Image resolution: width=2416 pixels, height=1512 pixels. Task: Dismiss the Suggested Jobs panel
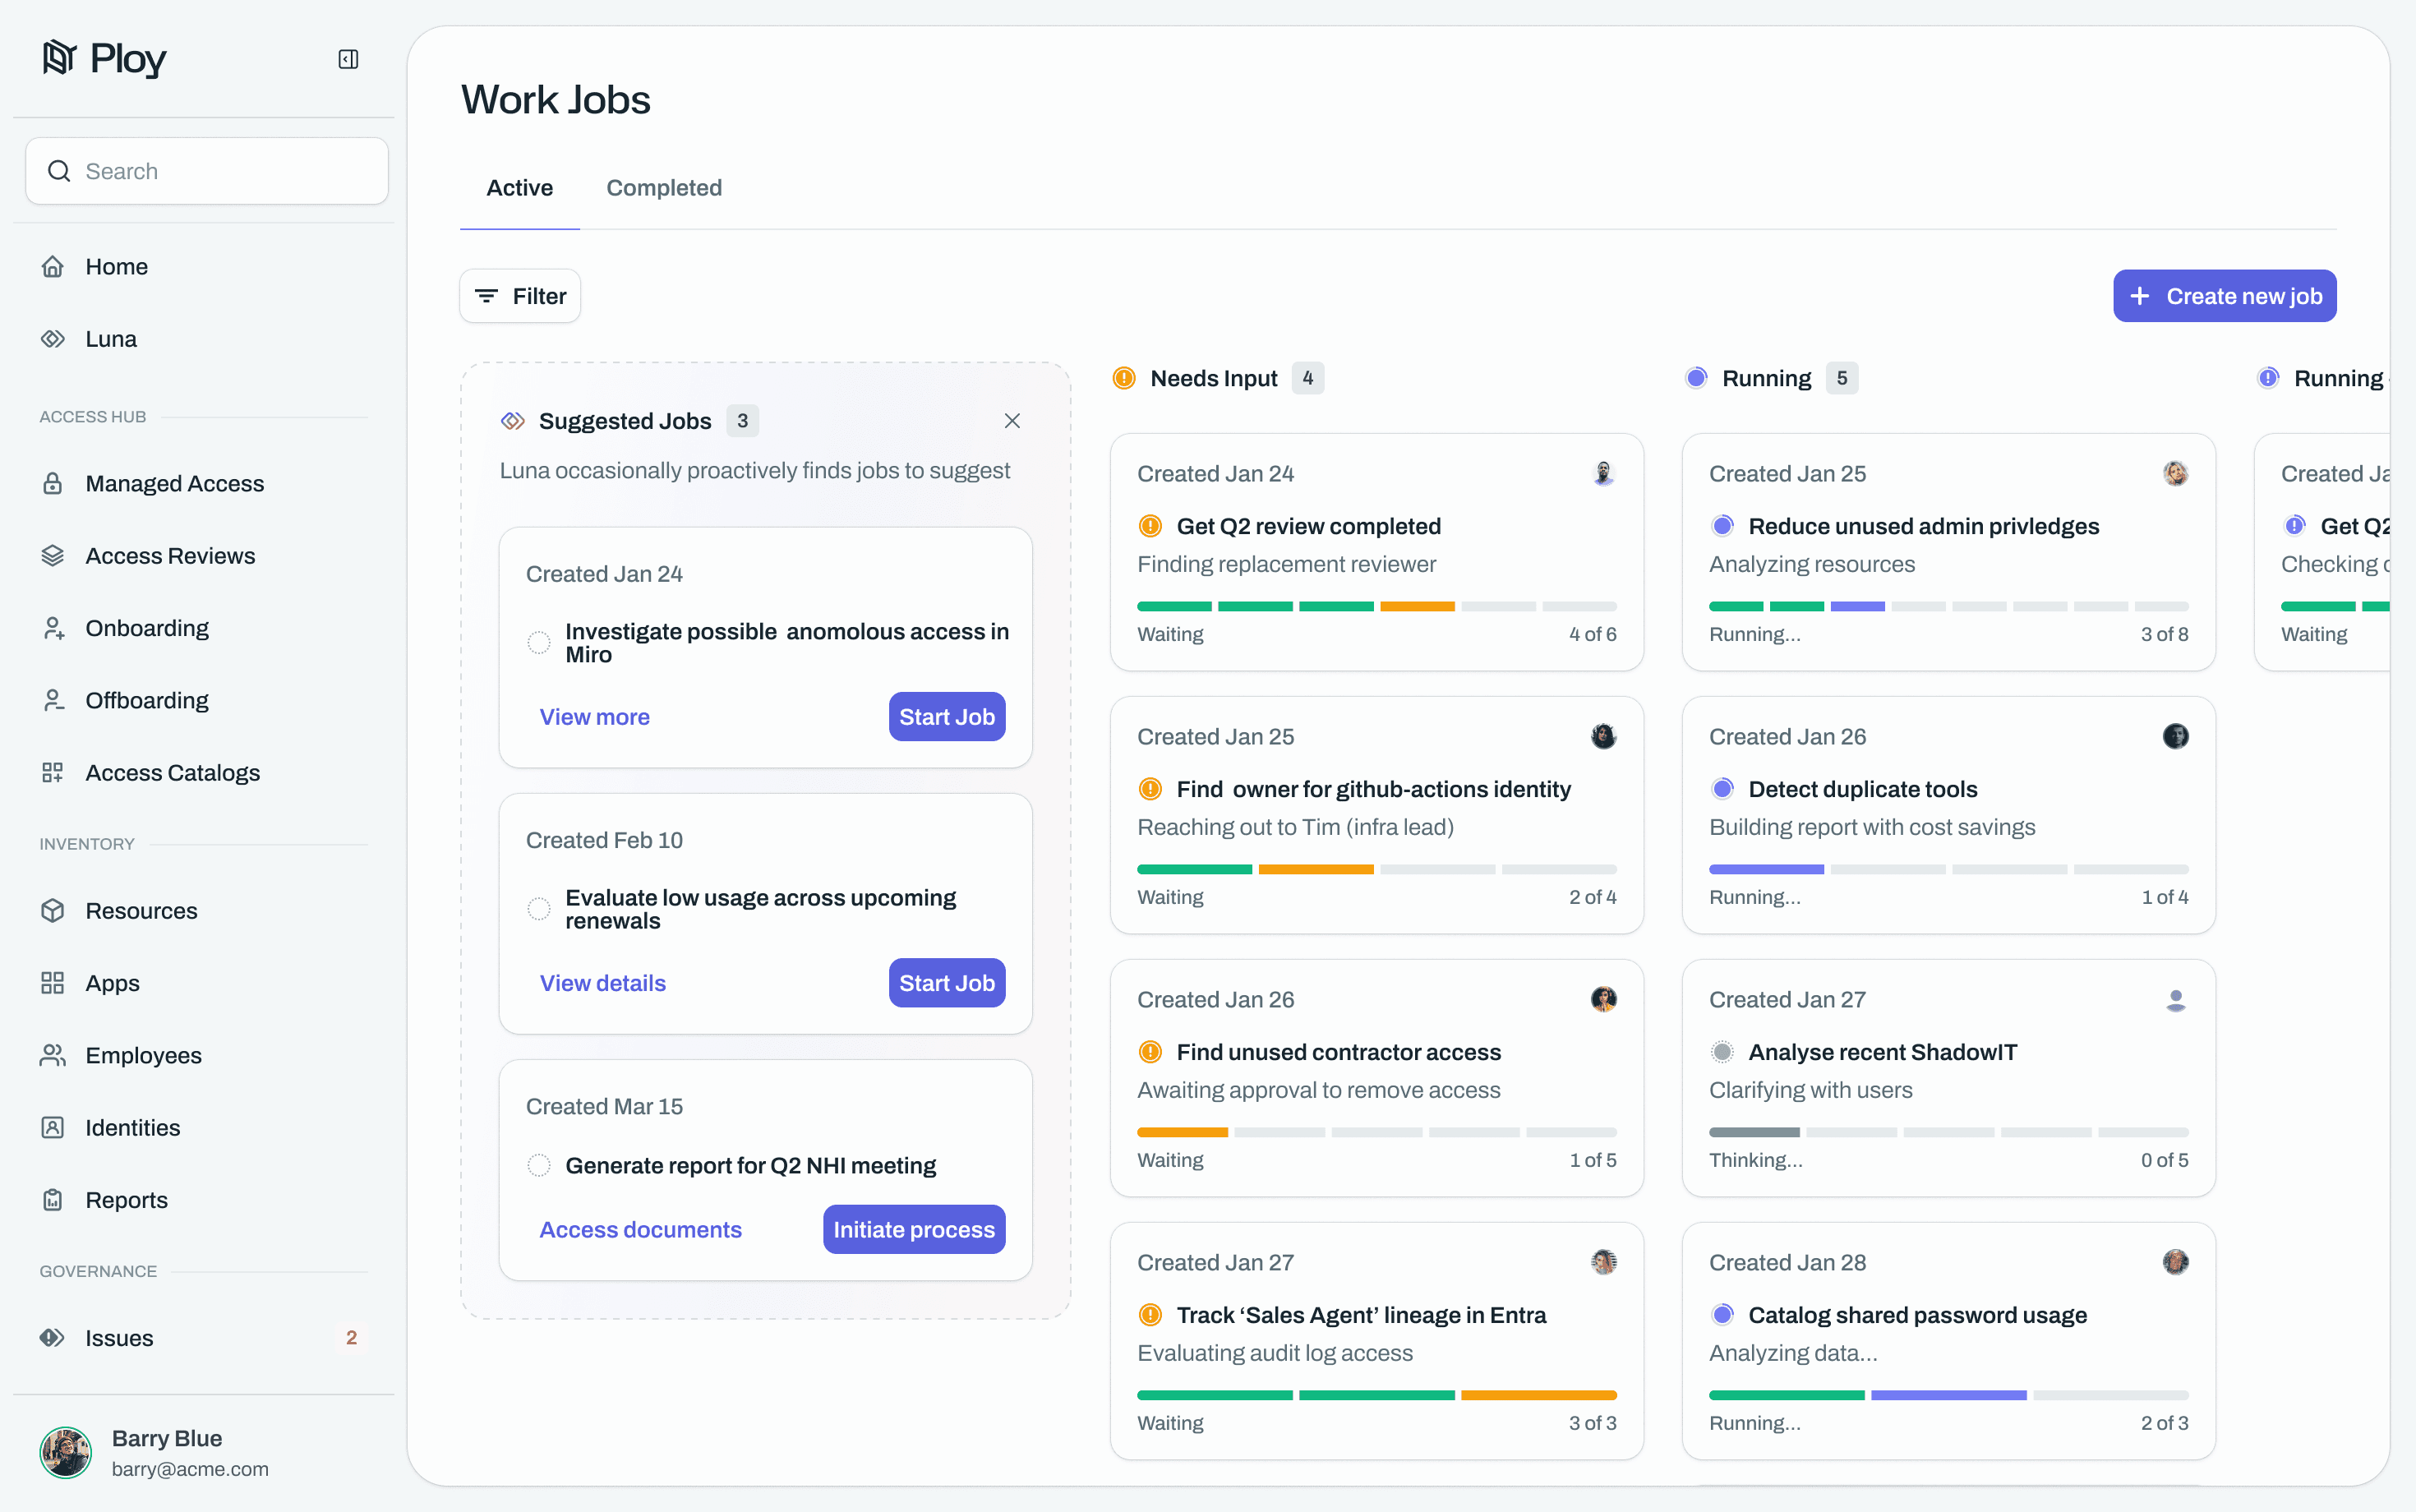(1012, 421)
